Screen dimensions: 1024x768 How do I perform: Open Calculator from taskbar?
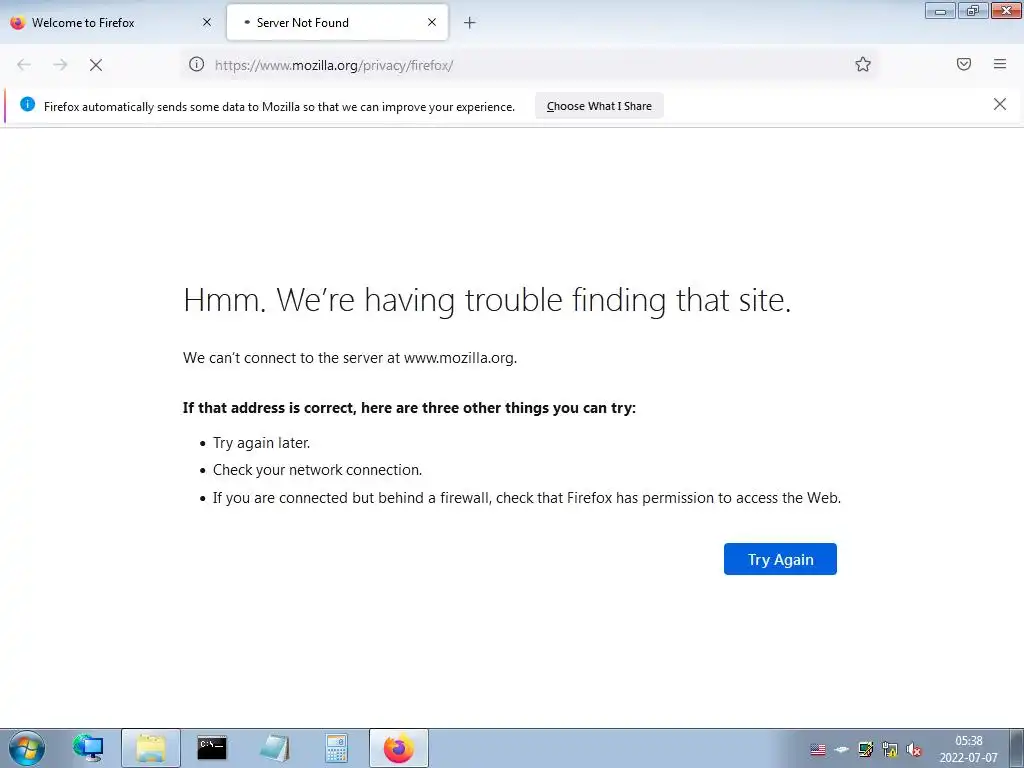pos(336,748)
